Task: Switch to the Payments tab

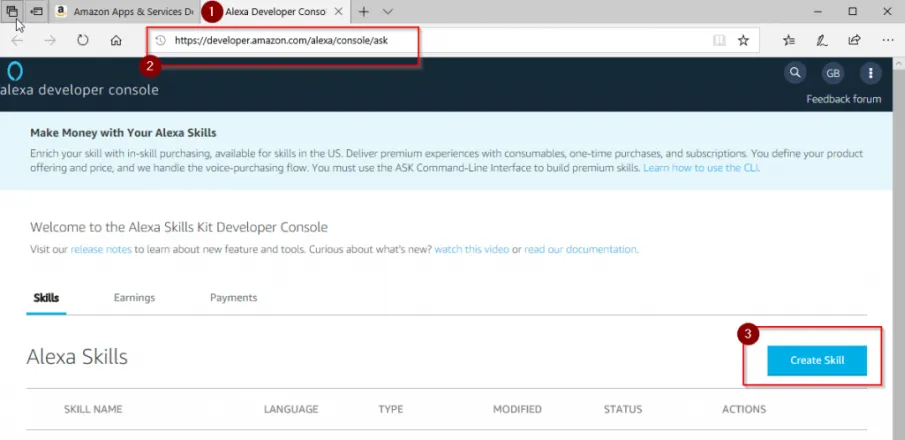Action: point(233,298)
